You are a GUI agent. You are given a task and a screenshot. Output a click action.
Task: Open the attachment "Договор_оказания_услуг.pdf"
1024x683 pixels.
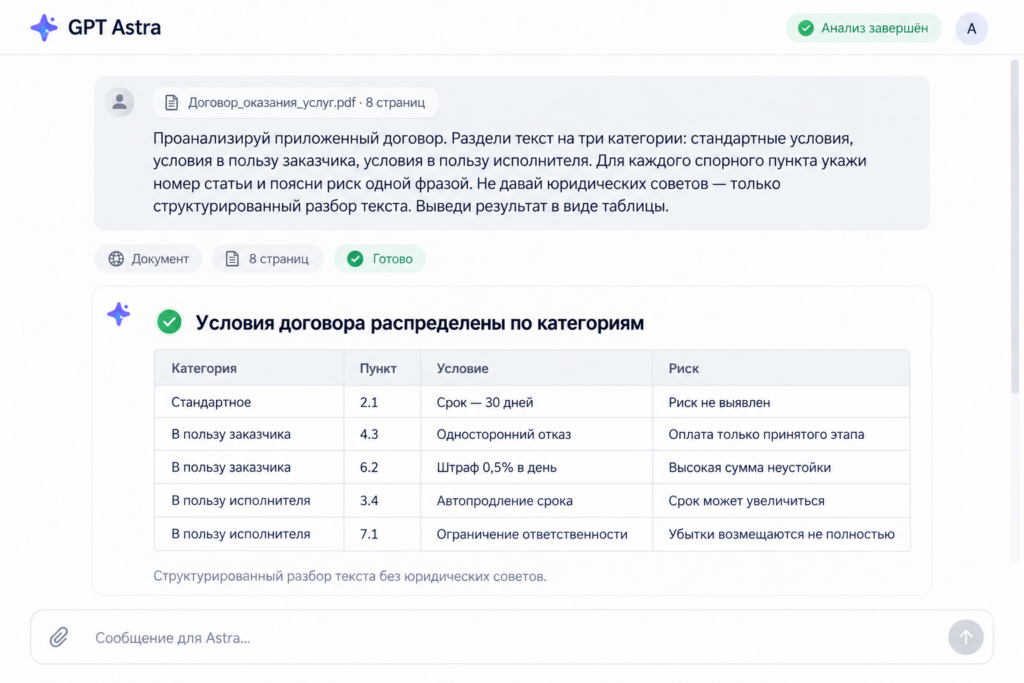295,103
